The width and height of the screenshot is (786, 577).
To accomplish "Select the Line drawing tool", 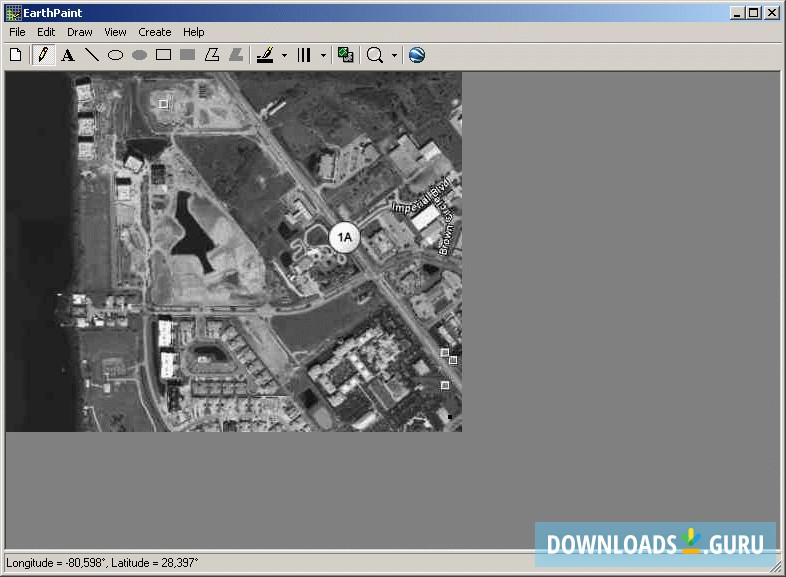I will tap(91, 55).
